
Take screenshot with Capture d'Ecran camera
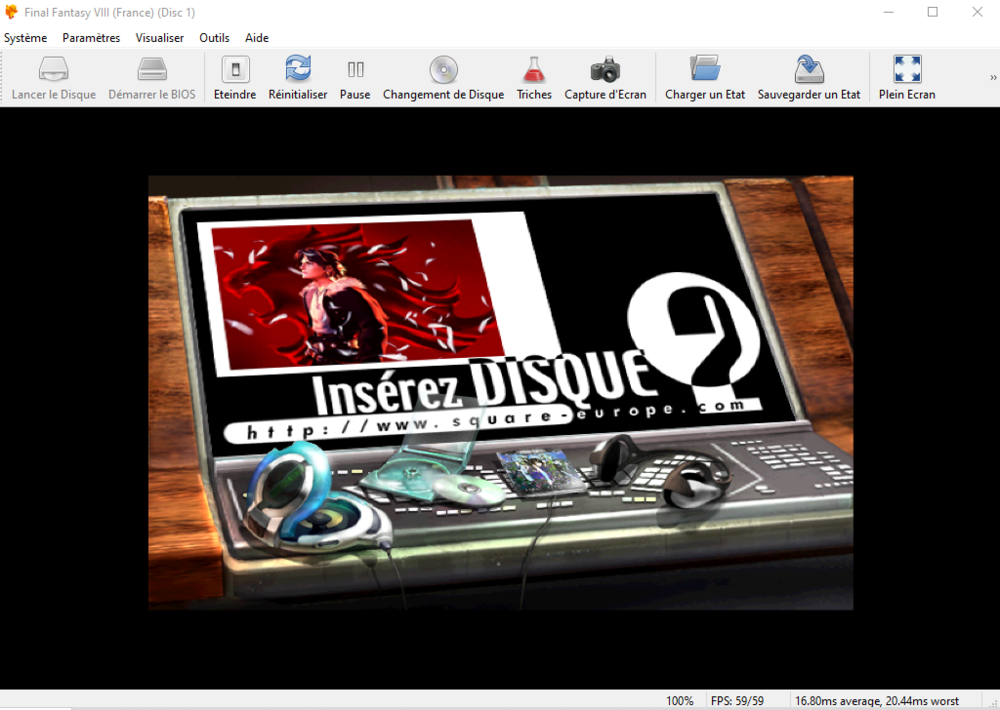(605, 69)
